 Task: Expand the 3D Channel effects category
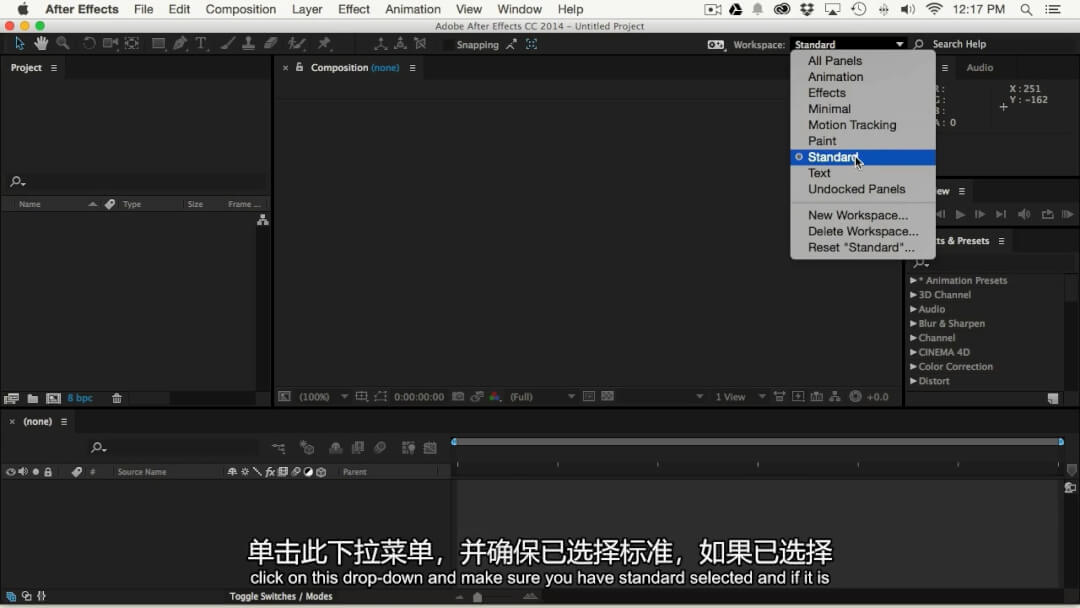coord(913,295)
